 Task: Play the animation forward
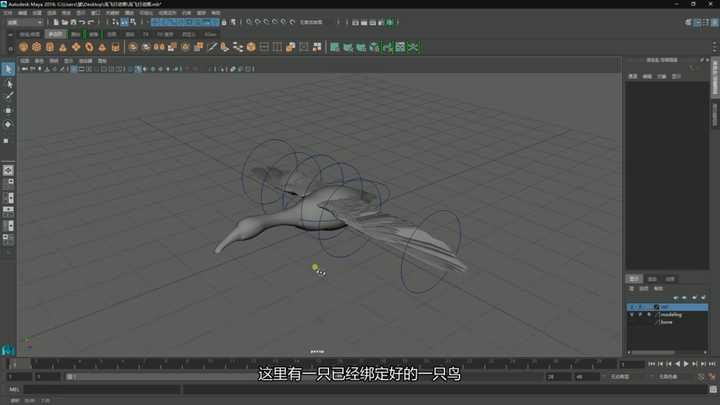[x=686, y=364]
